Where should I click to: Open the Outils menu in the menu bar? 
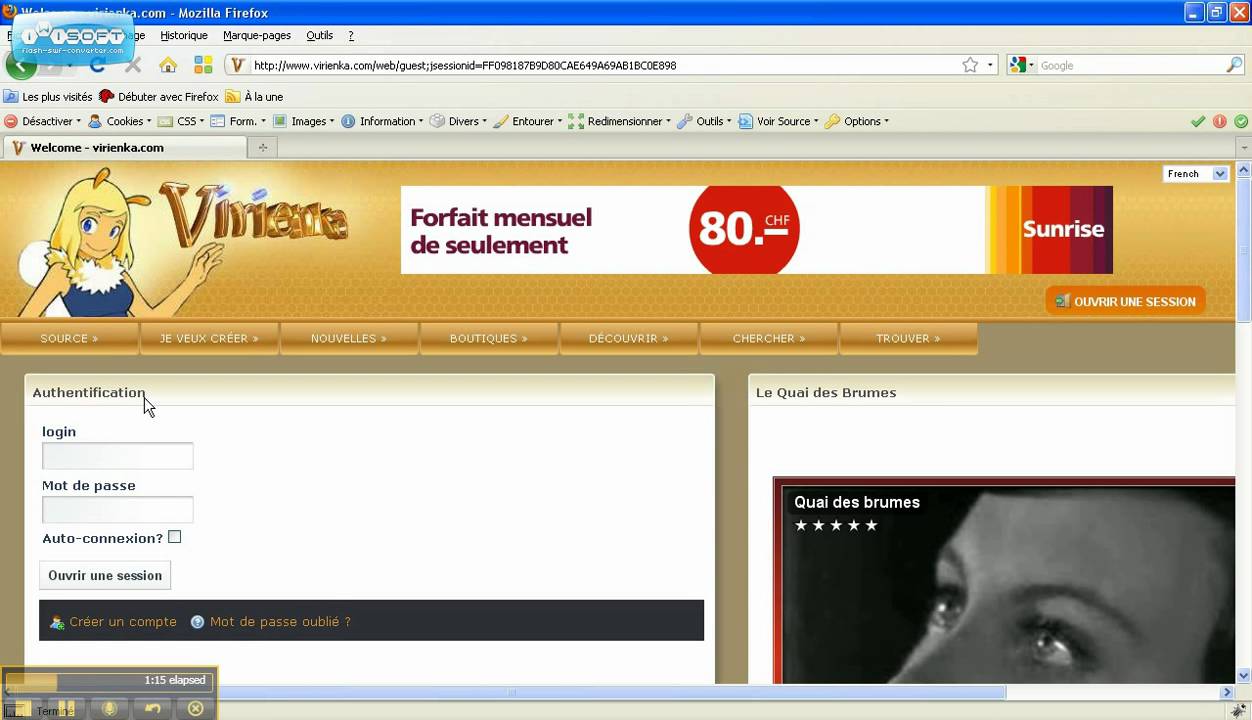pos(320,35)
